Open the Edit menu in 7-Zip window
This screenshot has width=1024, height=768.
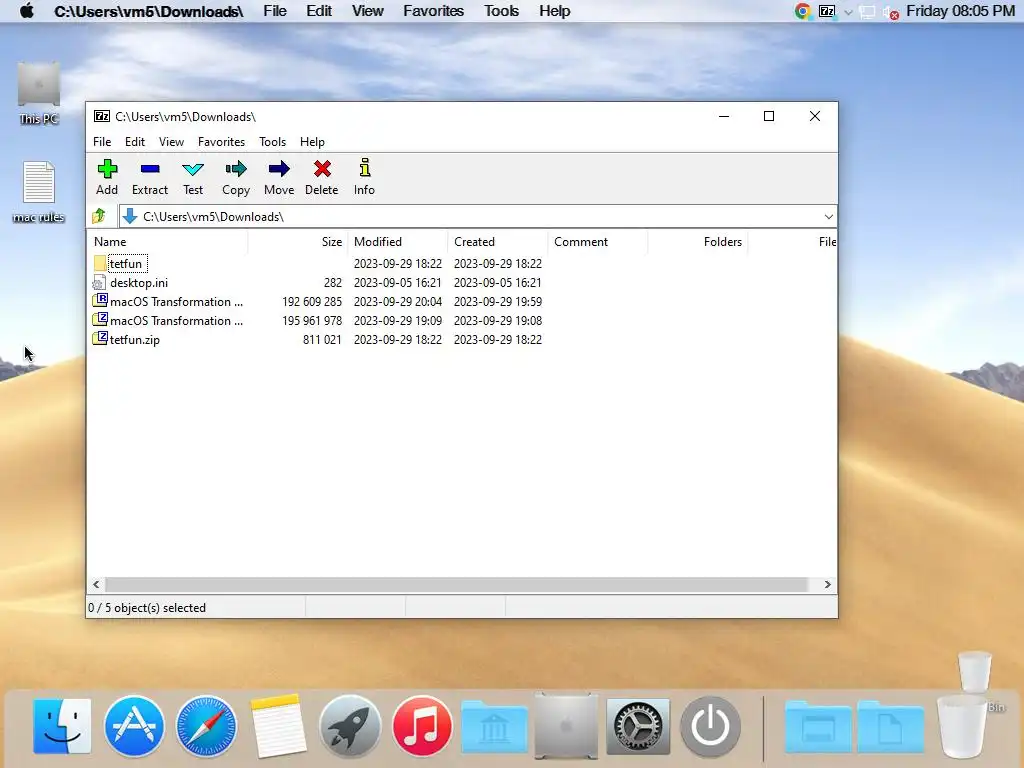[x=135, y=142]
